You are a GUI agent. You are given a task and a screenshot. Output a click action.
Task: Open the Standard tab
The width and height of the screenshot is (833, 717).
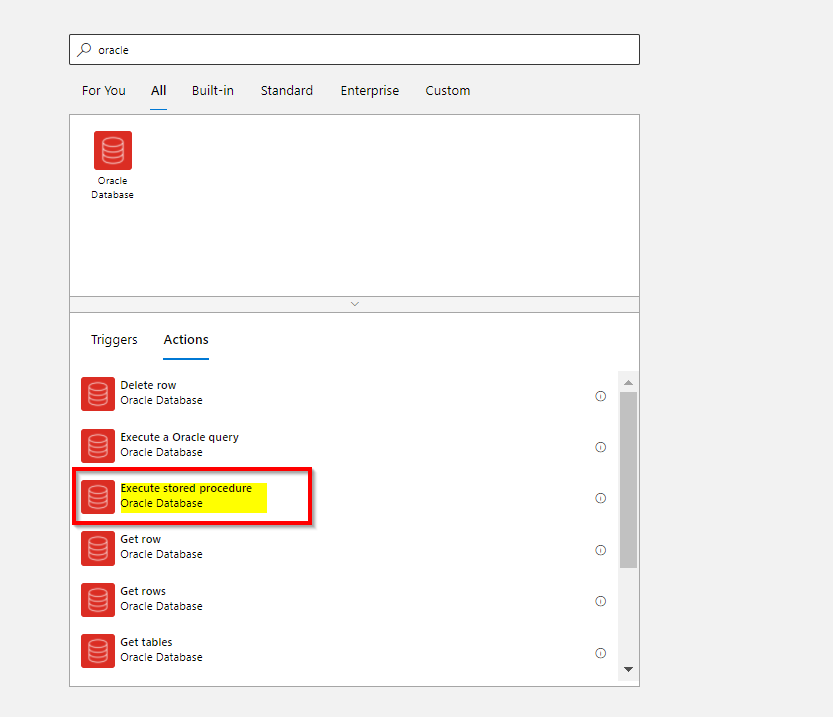click(287, 91)
